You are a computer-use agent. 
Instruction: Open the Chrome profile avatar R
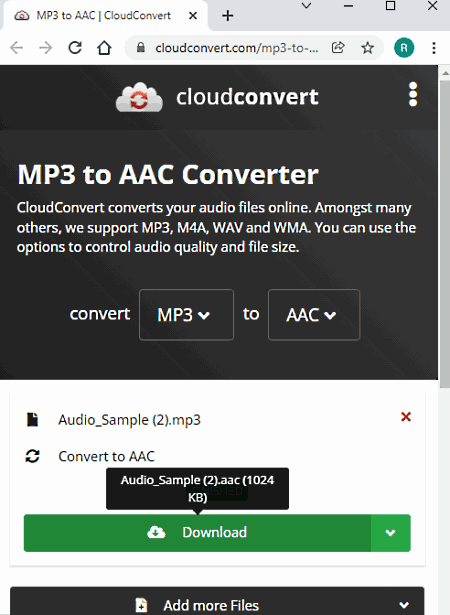[404, 48]
